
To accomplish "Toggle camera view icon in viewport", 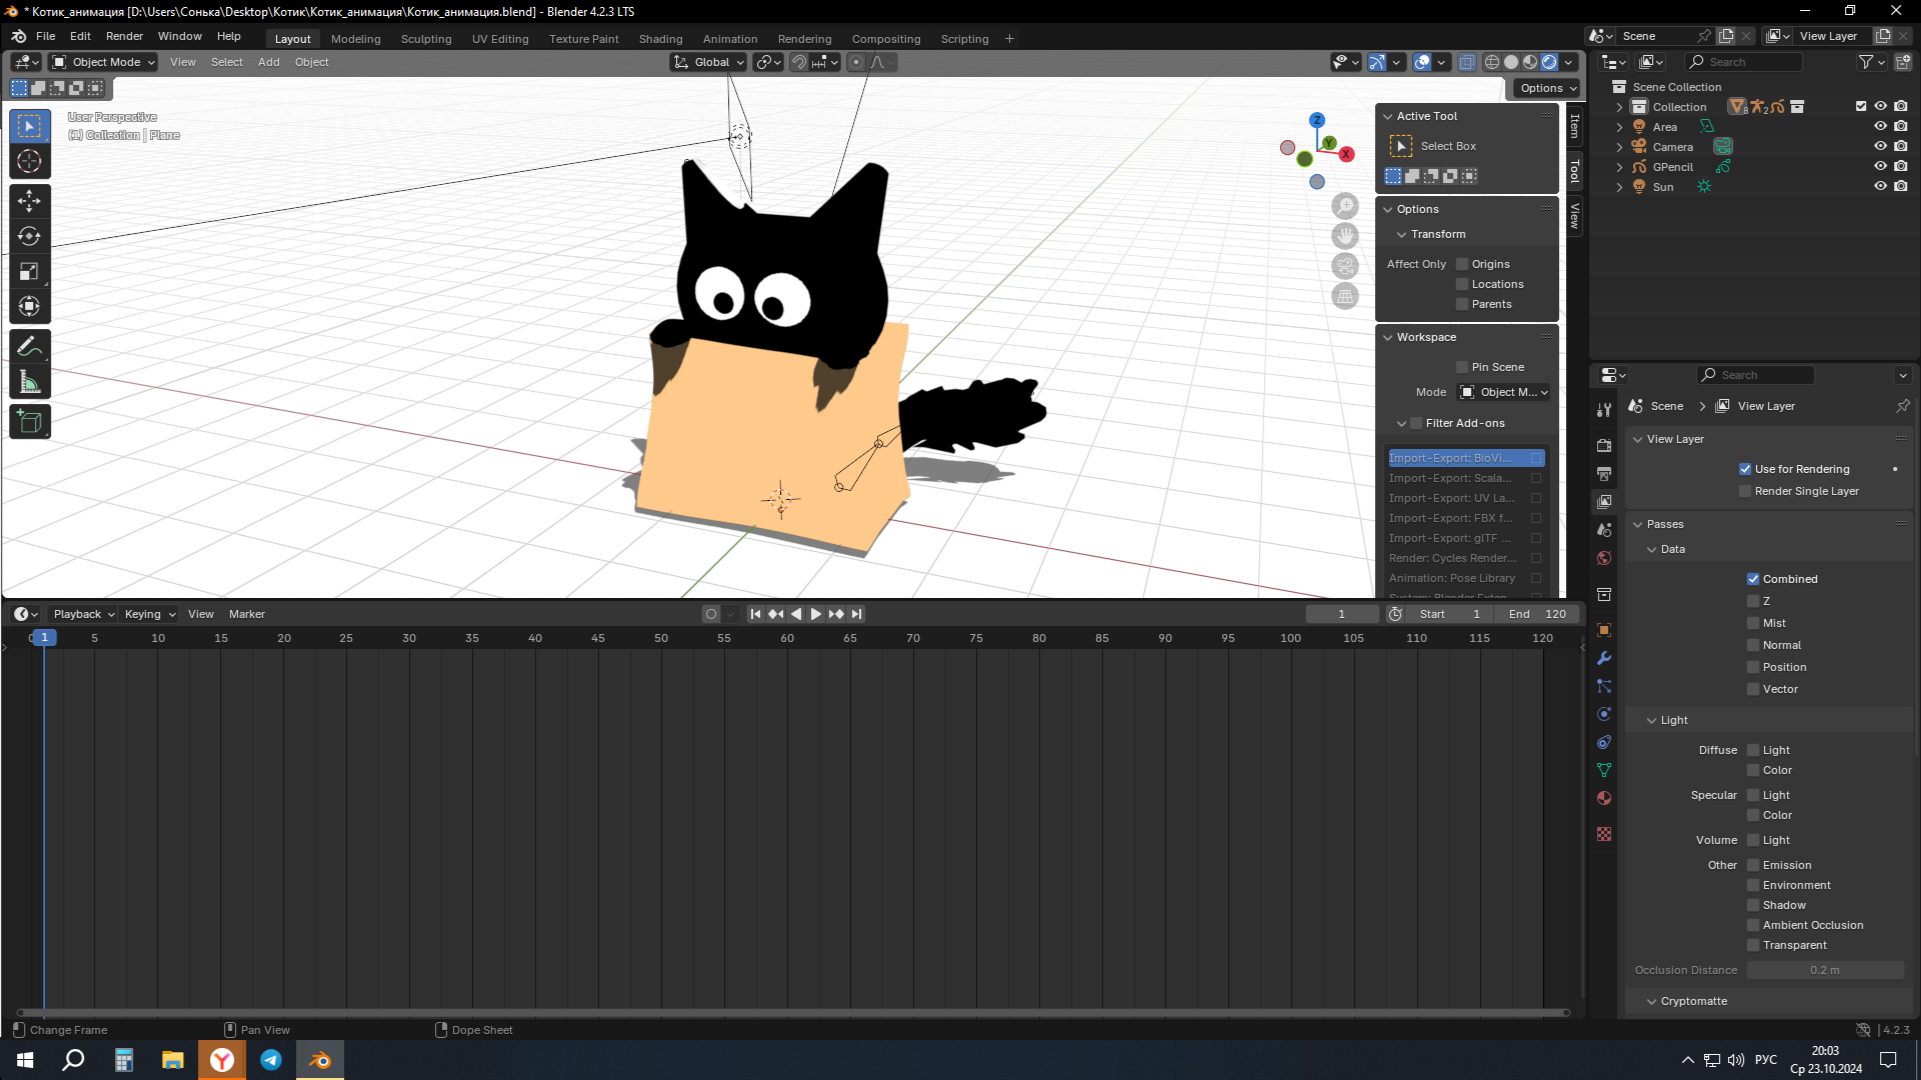I will pyautogui.click(x=1345, y=266).
